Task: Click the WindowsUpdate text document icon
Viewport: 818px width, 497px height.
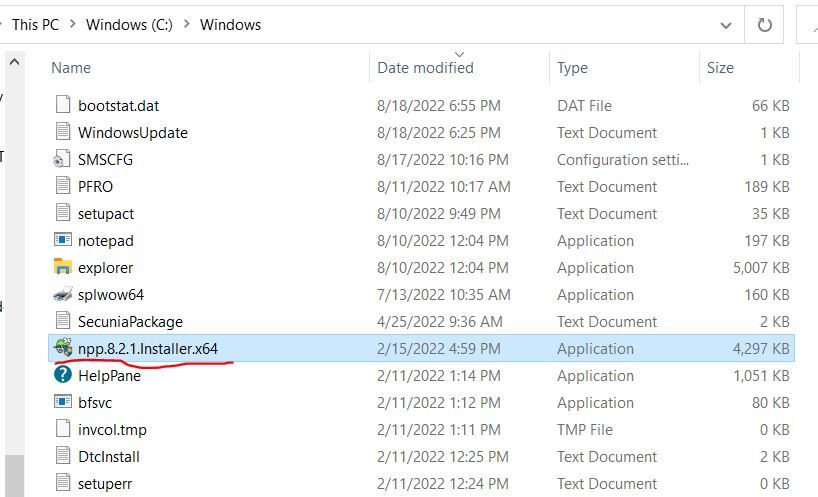Action: pyautogui.click(x=63, y=131)
